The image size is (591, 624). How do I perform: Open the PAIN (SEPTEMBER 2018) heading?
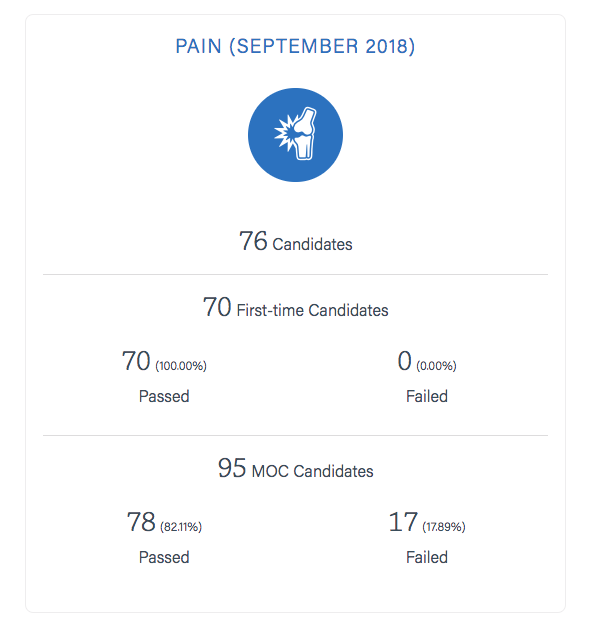pyautogui.click(x=295, y=46)
